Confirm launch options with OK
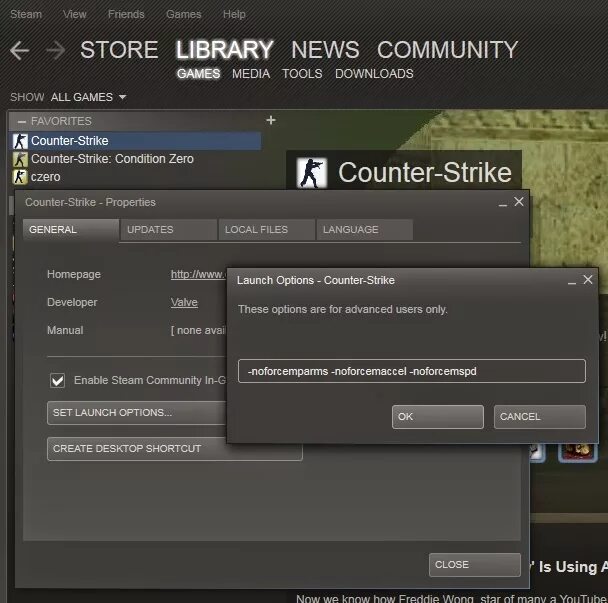 point(438,417)
